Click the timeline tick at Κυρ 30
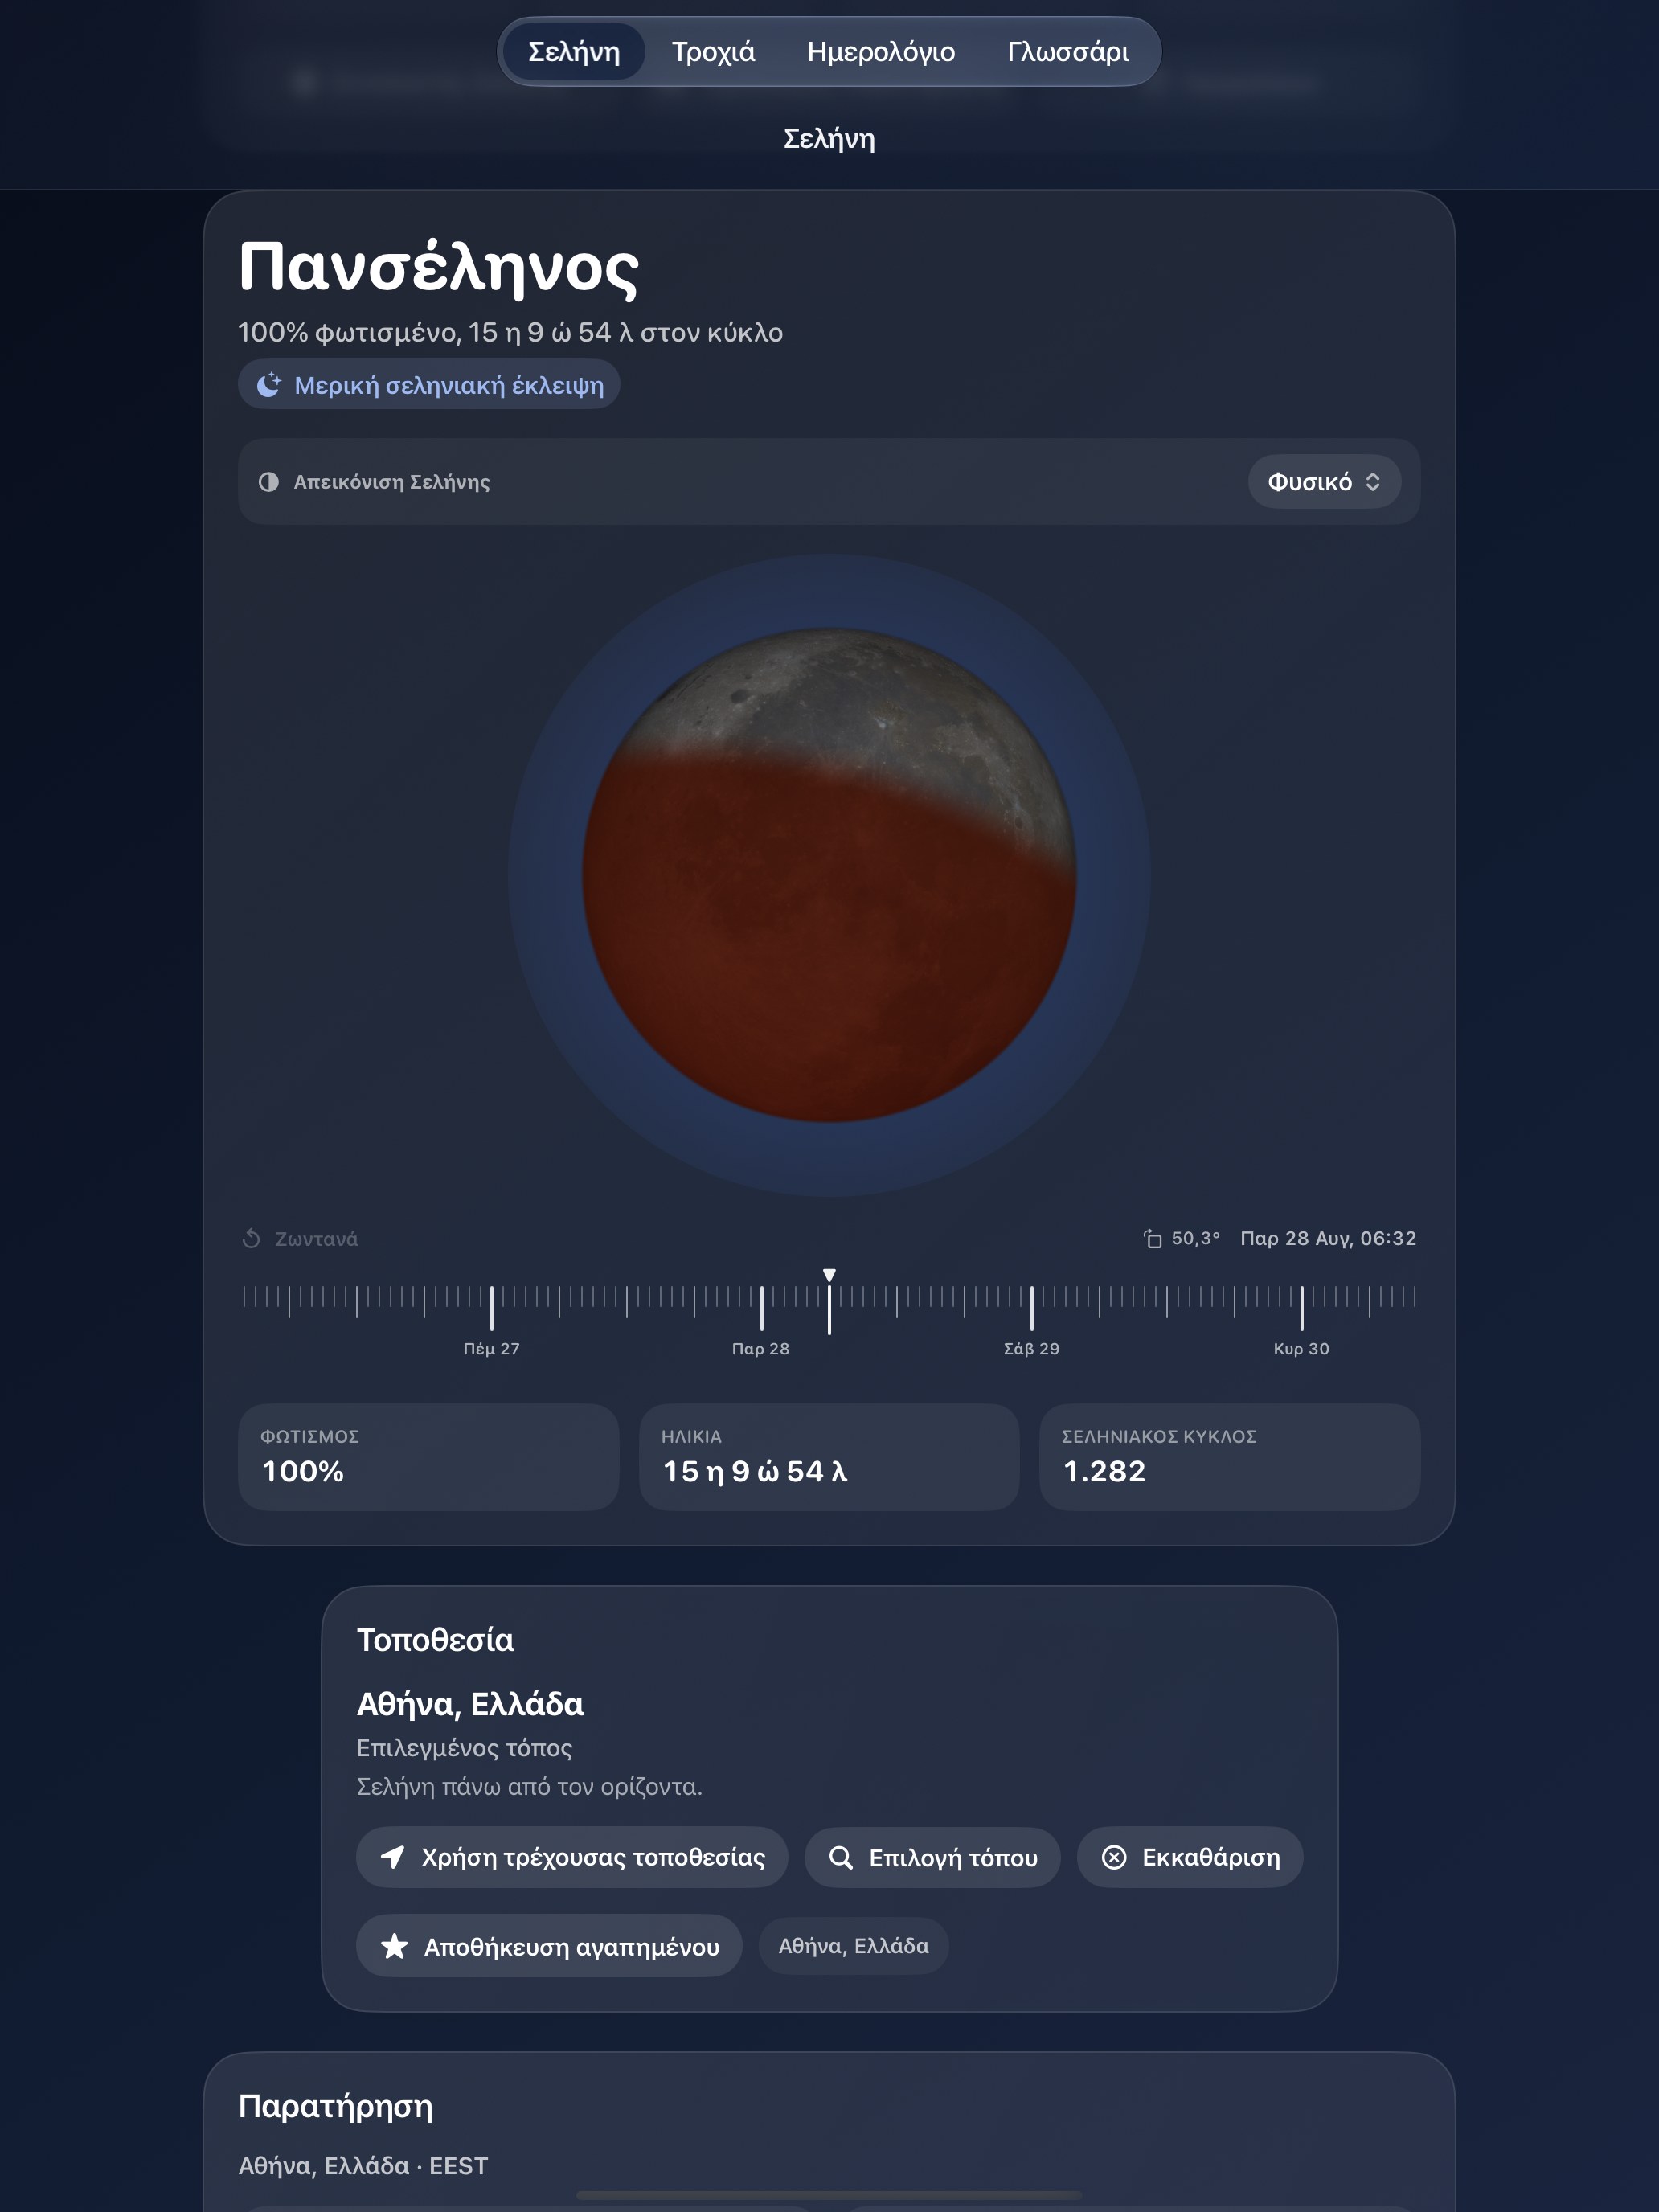Screen dimensions: 1659x2212 click(x=1301, y=1308)
